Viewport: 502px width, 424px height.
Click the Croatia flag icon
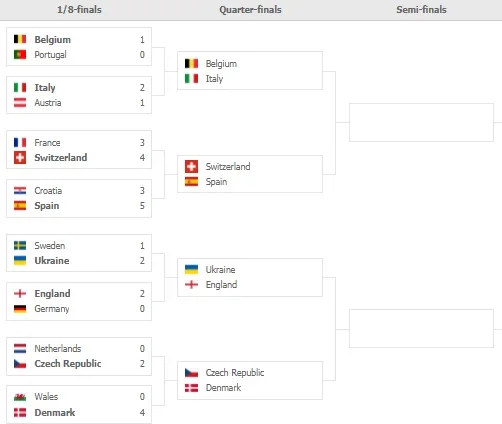pyautogui.click(x=20, y=191)
